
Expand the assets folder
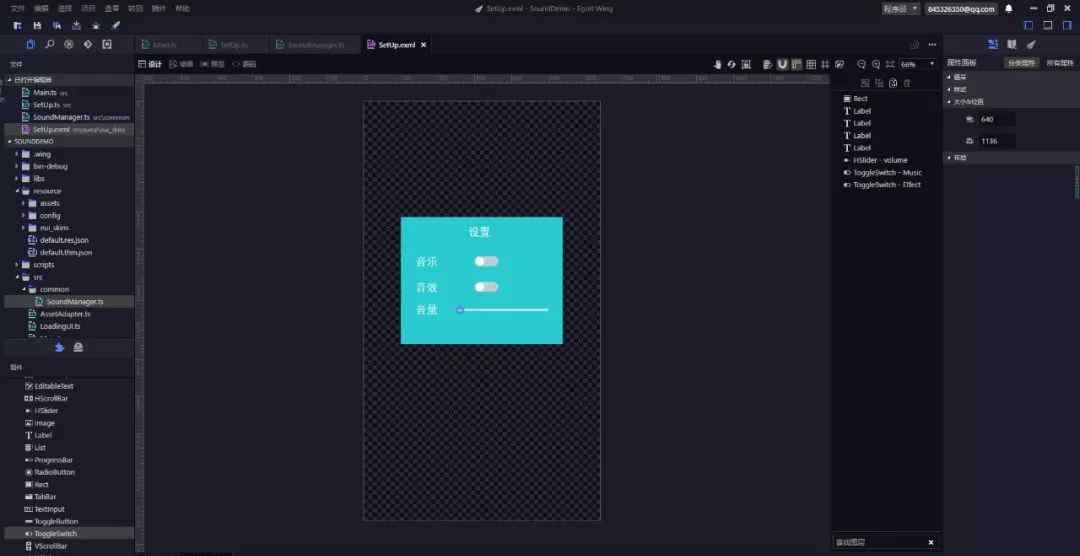pos(50,203)
